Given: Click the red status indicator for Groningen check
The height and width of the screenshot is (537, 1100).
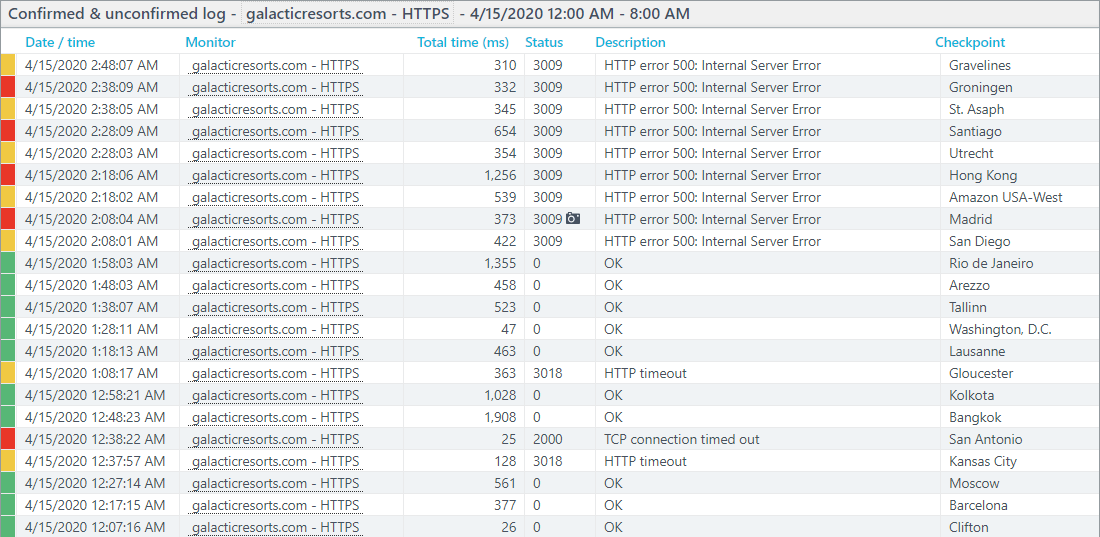Looking at the screenshot, I should tap(8, 87).
